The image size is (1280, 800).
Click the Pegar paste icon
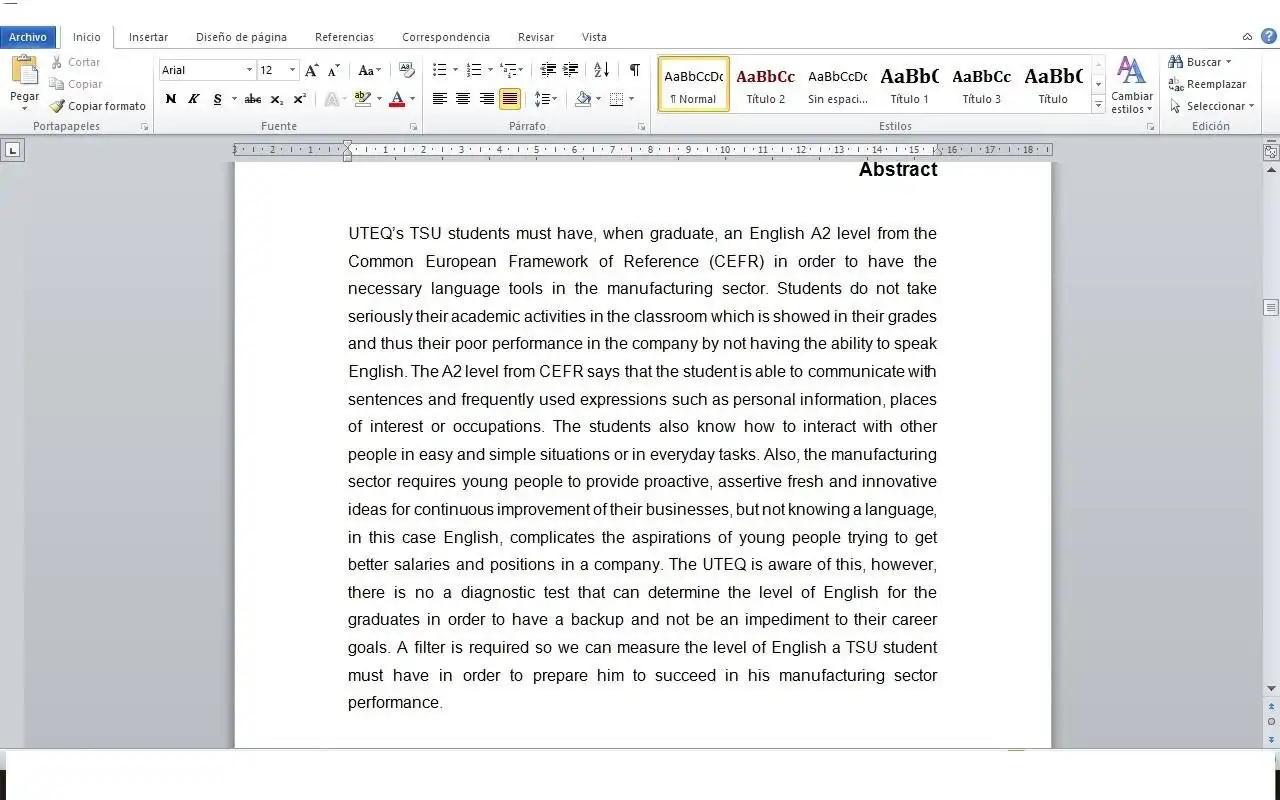(24, 71)
